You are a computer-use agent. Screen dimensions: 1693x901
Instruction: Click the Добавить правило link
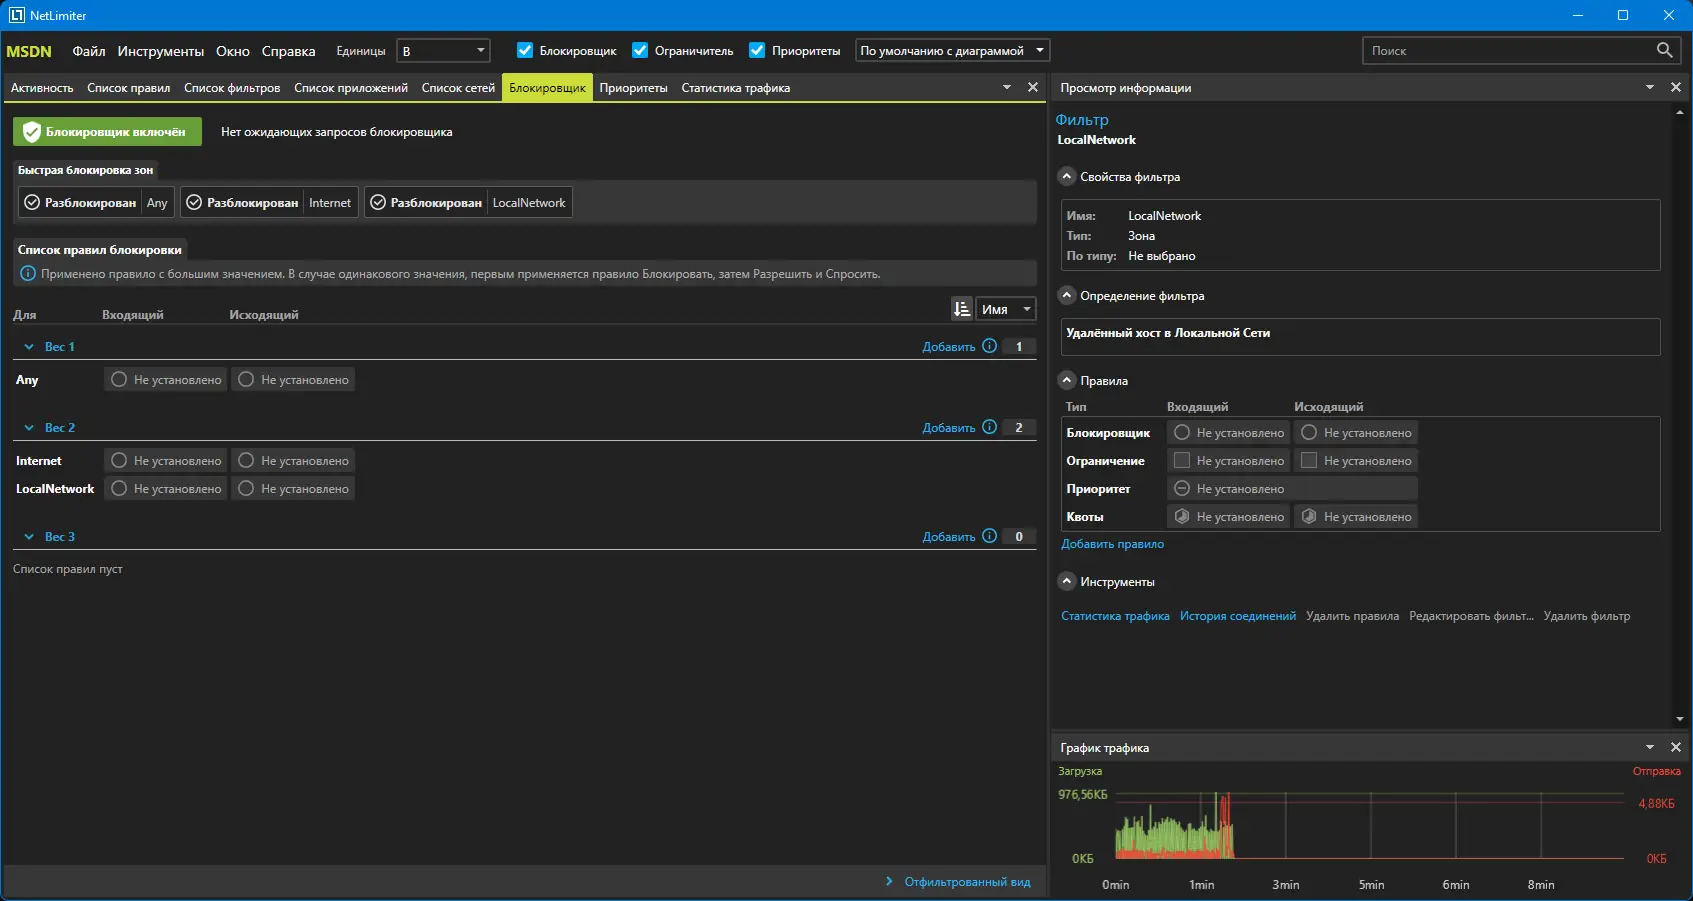[x=1112, y=544]
